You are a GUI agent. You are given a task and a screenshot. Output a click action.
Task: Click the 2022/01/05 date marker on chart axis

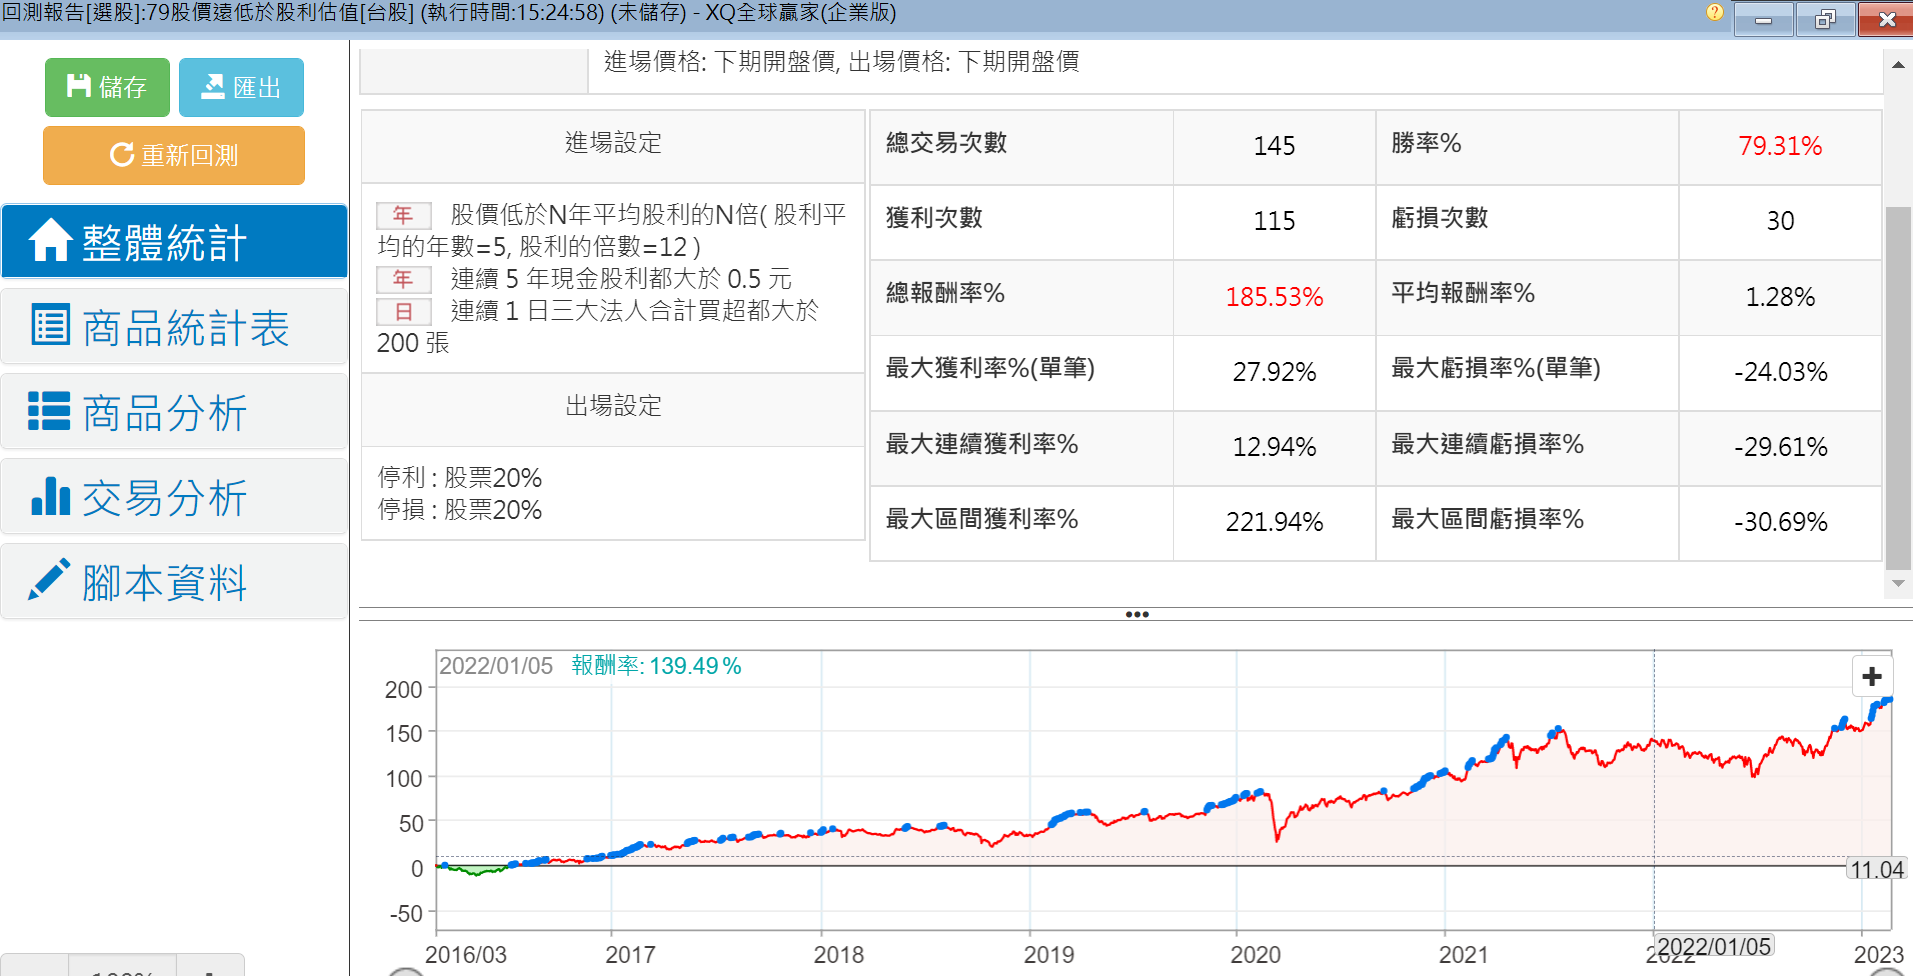tap(1713, 947)
